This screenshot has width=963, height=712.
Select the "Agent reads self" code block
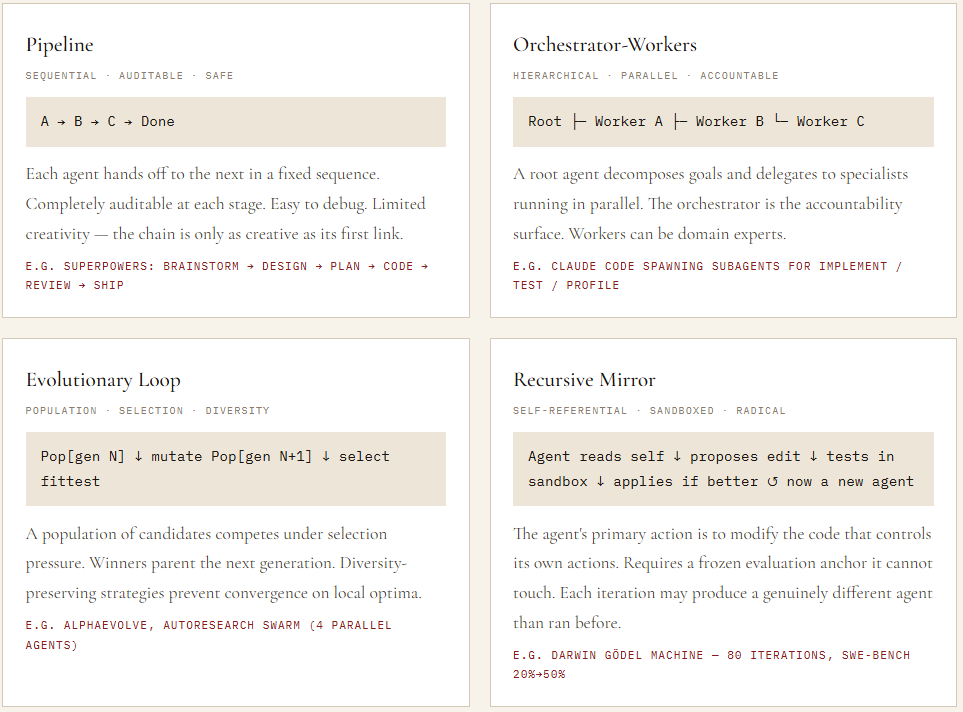[723, 469]
